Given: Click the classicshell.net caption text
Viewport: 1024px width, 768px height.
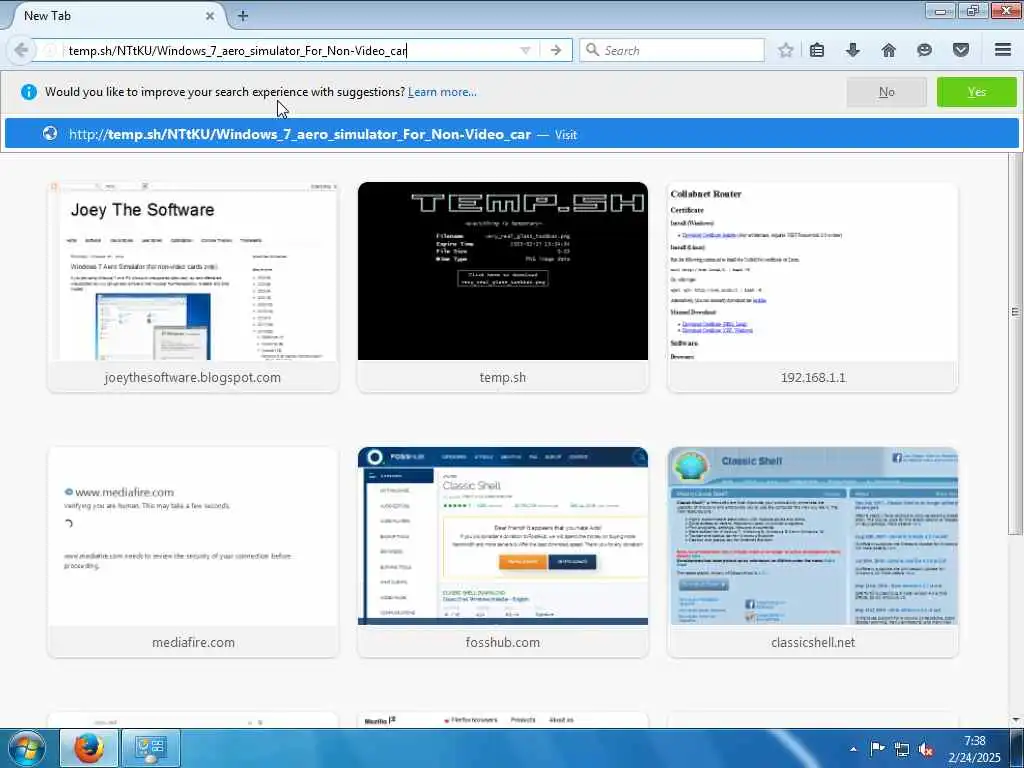Looking at the screenshot, I should pos(813,643).
